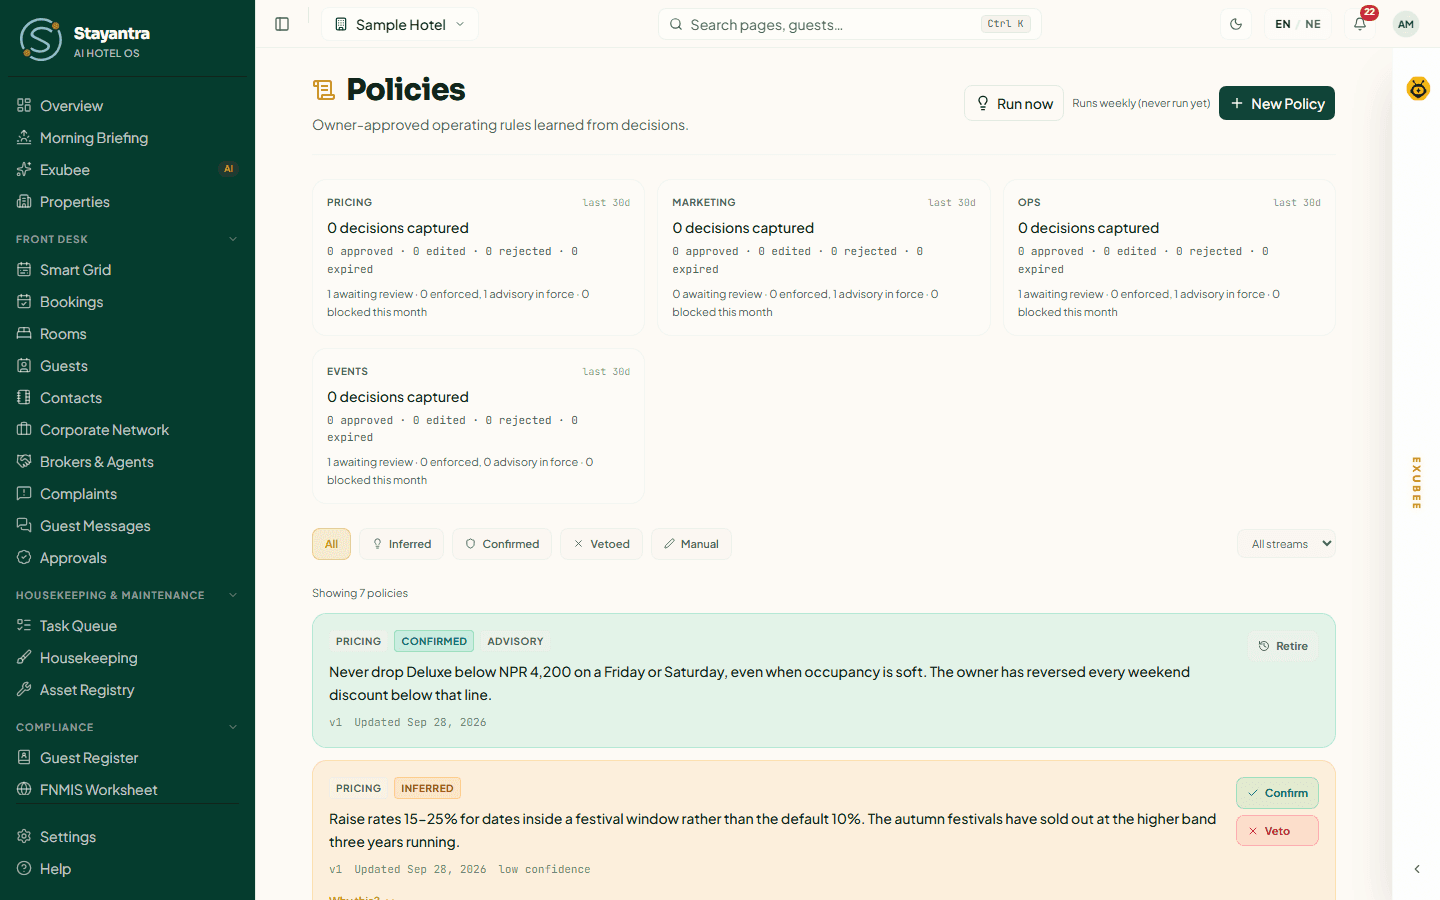Go to Guests list

127,366
